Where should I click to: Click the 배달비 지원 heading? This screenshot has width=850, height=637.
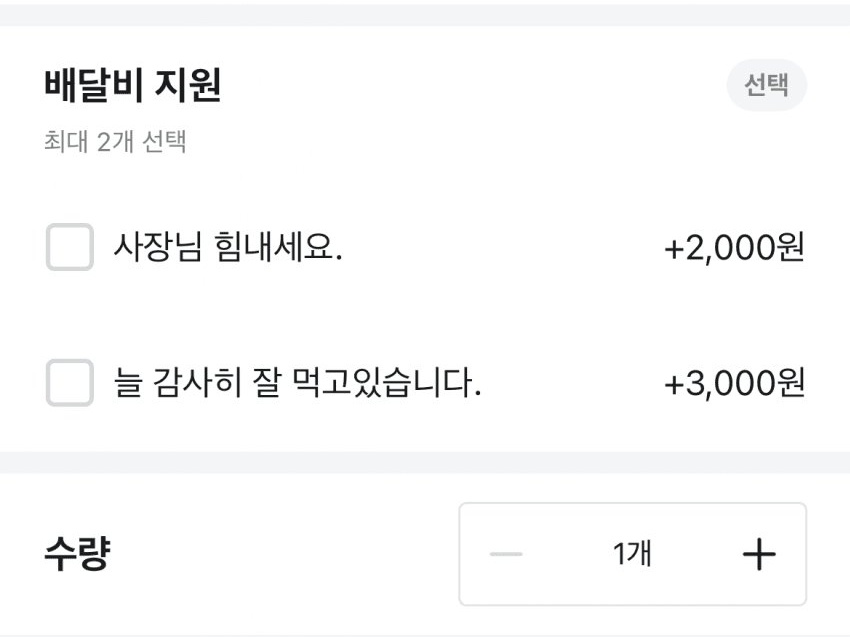132,86
